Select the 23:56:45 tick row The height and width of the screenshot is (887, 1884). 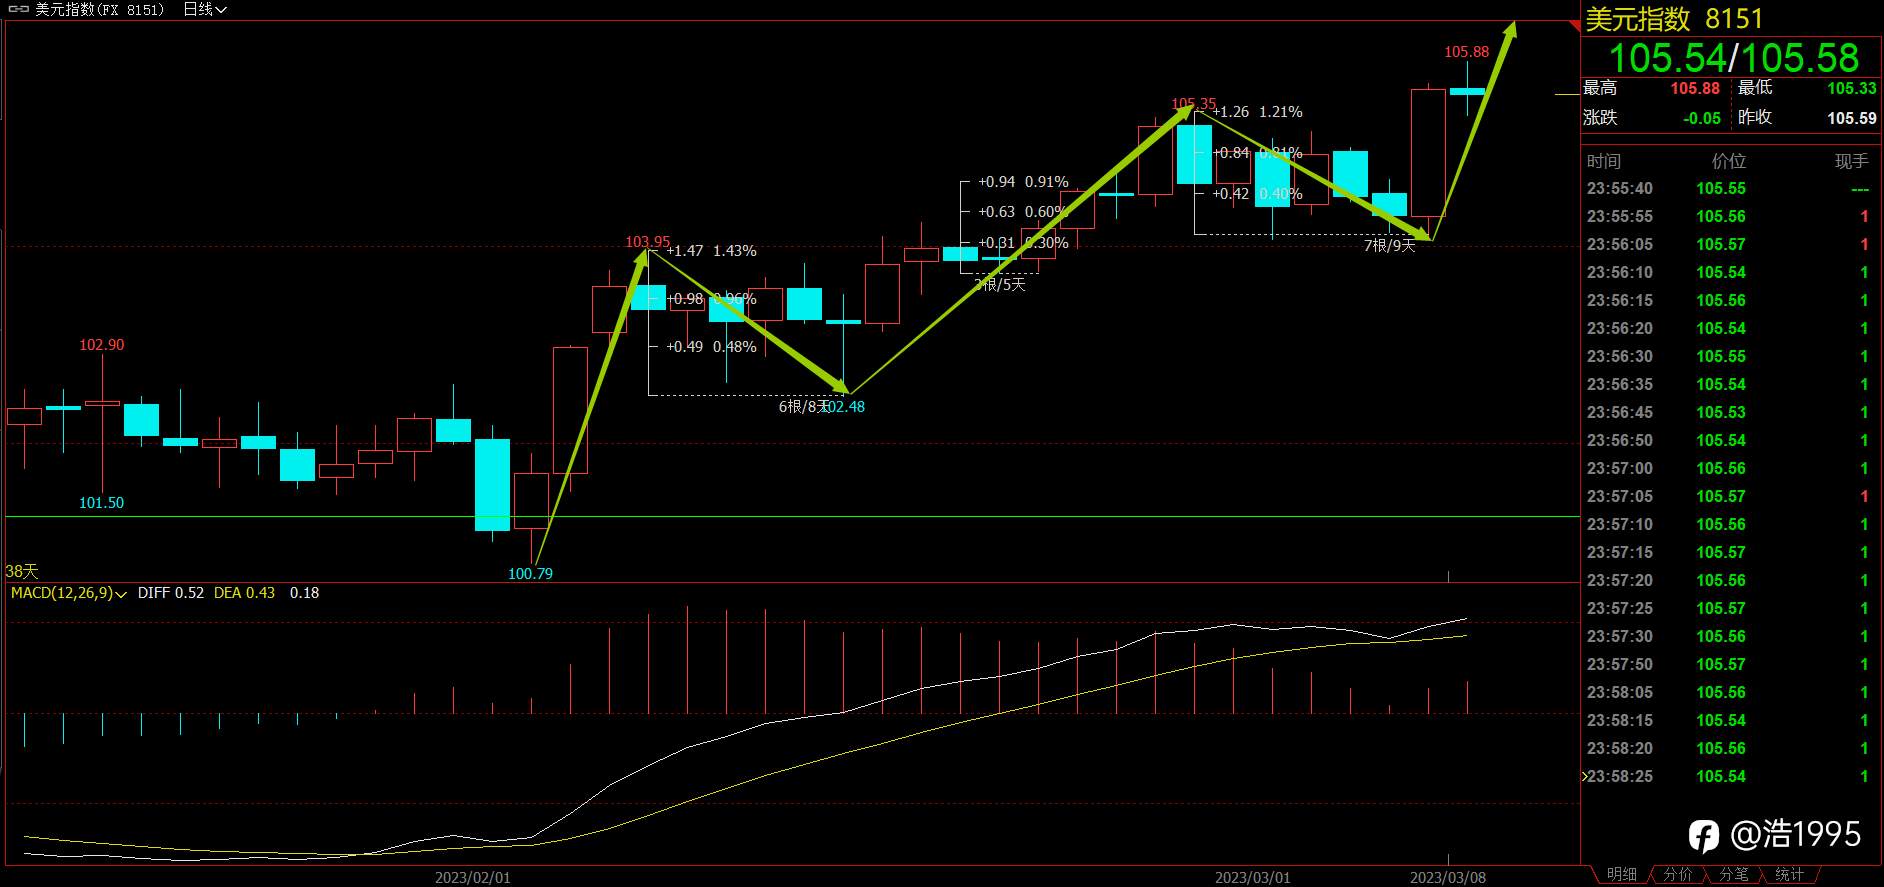pos(1730,412)
